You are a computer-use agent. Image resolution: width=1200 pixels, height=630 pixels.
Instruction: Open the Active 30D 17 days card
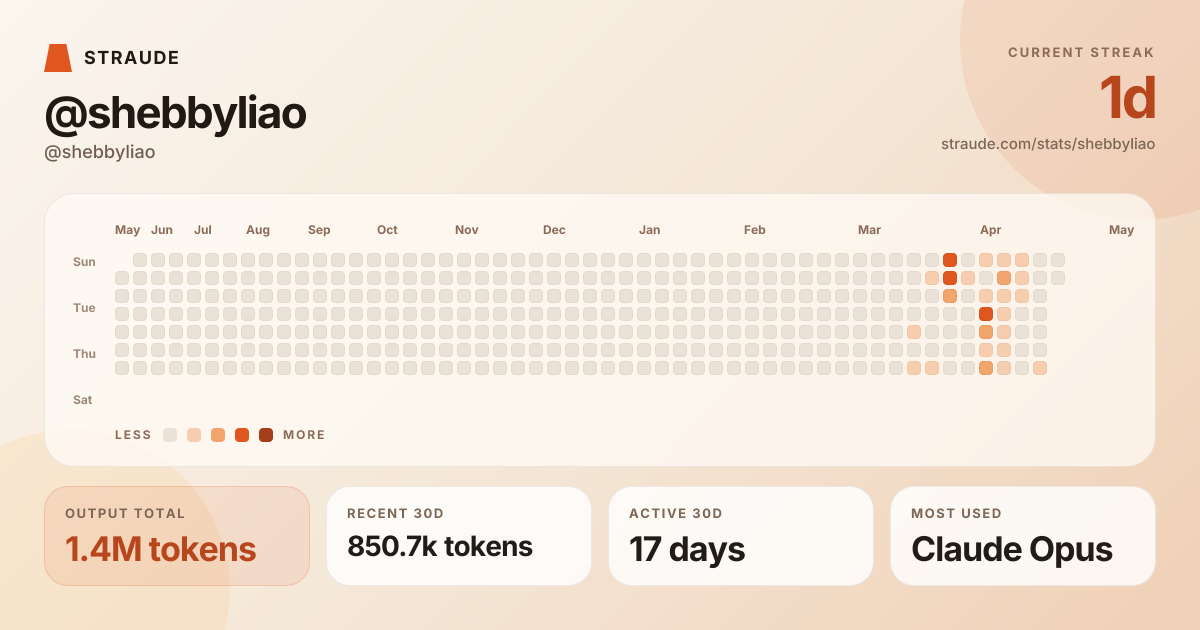[741, 536]
